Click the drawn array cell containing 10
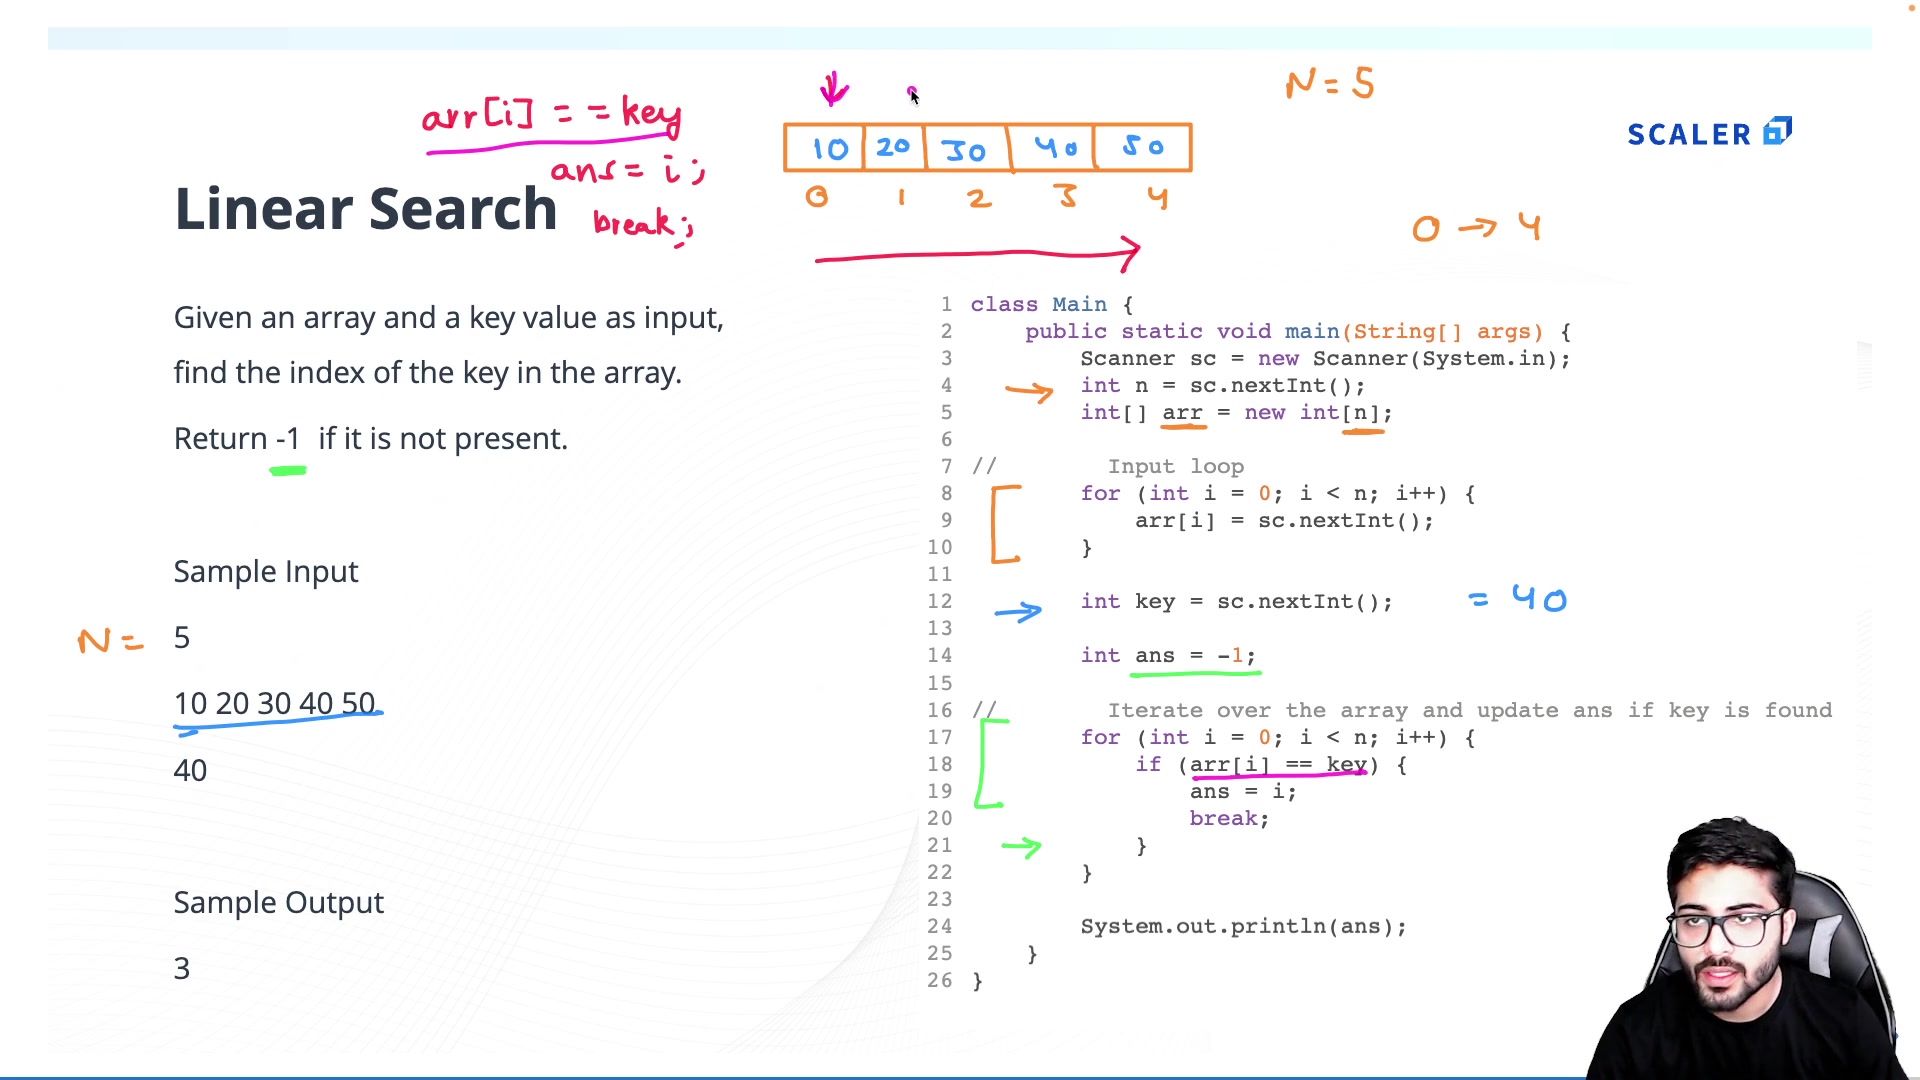This screenshot has height=1080, width=1920. pyautogui.click(x=825, y=149)
